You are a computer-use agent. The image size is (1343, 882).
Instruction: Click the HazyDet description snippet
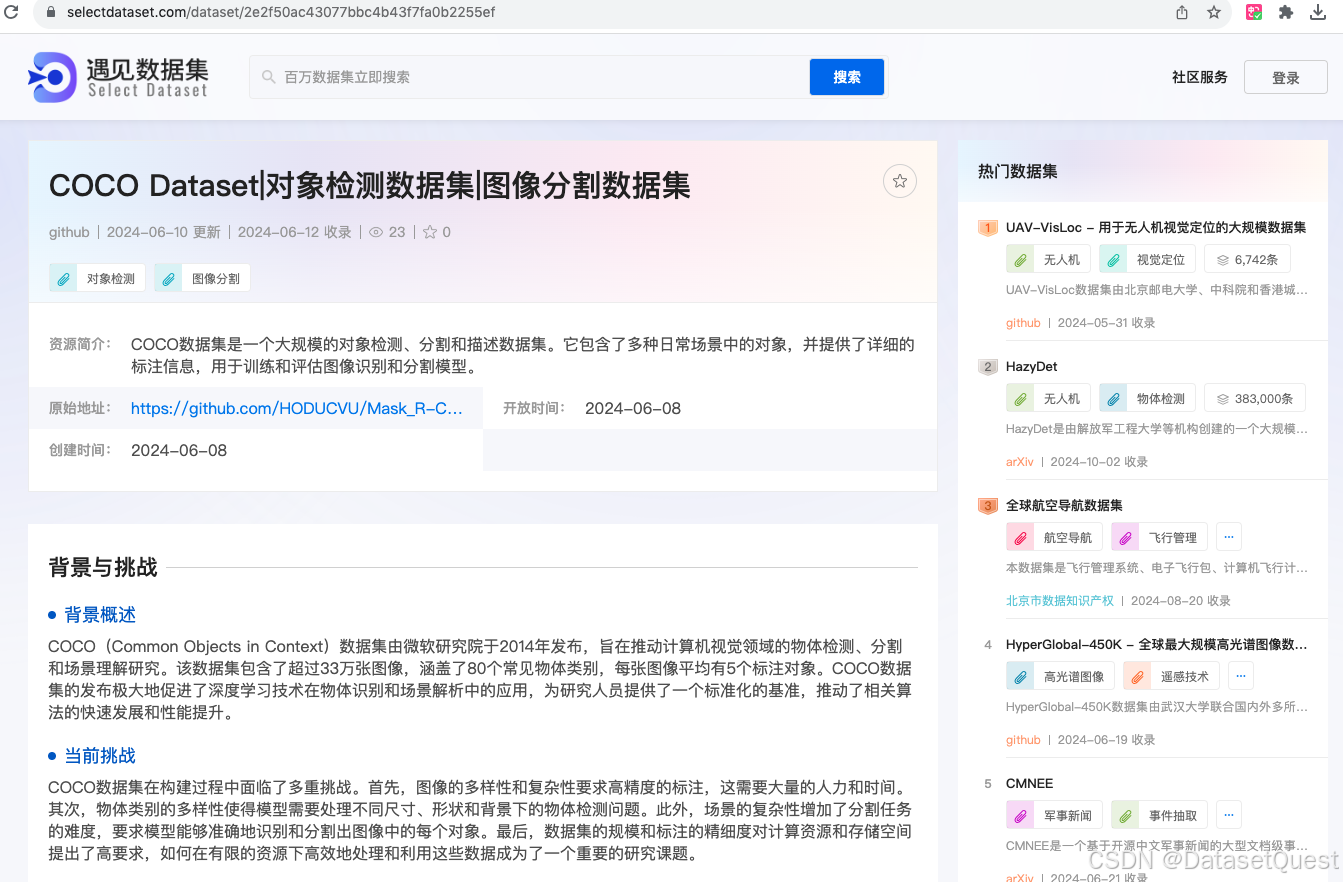click(x=1157, y=429)
